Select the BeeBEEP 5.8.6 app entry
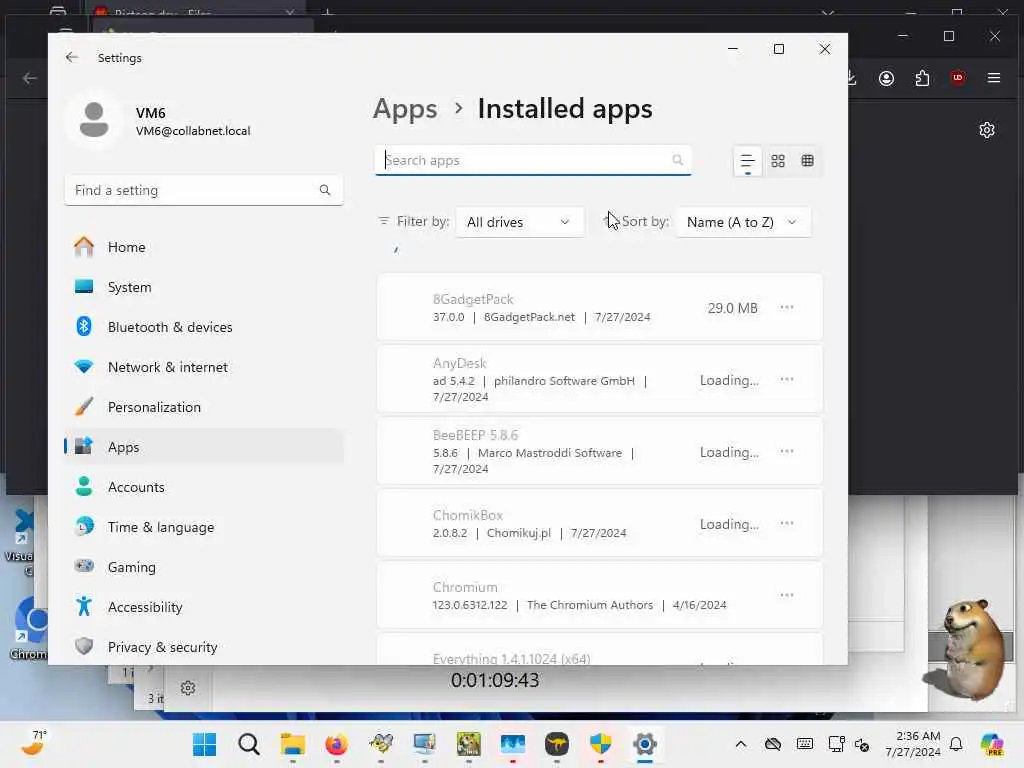Viewport: 1024px width, 768px height. (x=600, y=451)
